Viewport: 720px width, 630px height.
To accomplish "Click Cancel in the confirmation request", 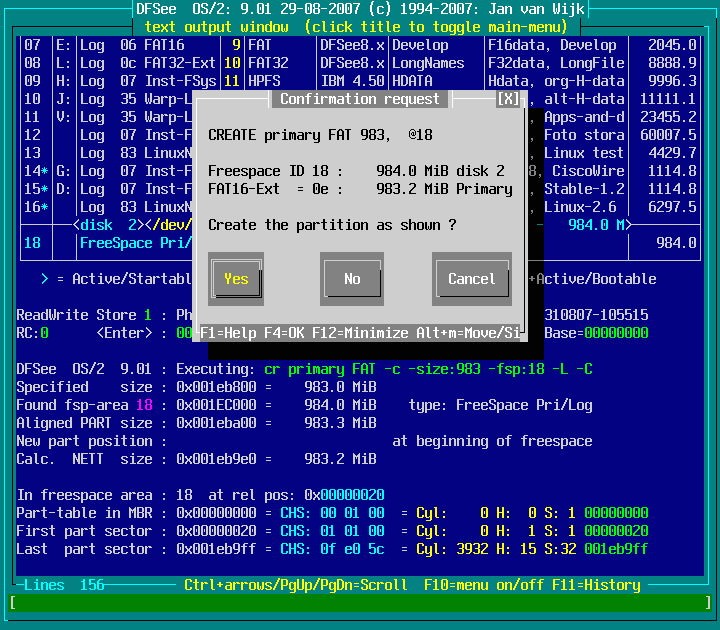I will pyautogui.click(x=471, y=279).
